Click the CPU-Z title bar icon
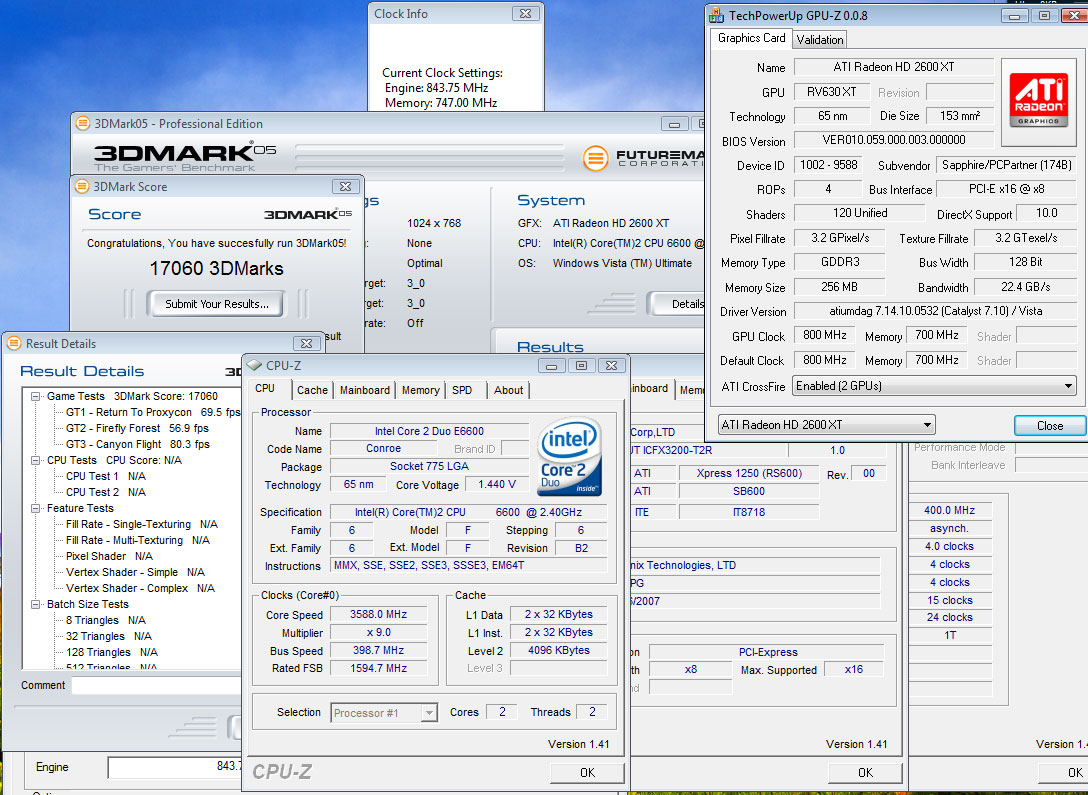1088x795 pixels. click(254, 365)
